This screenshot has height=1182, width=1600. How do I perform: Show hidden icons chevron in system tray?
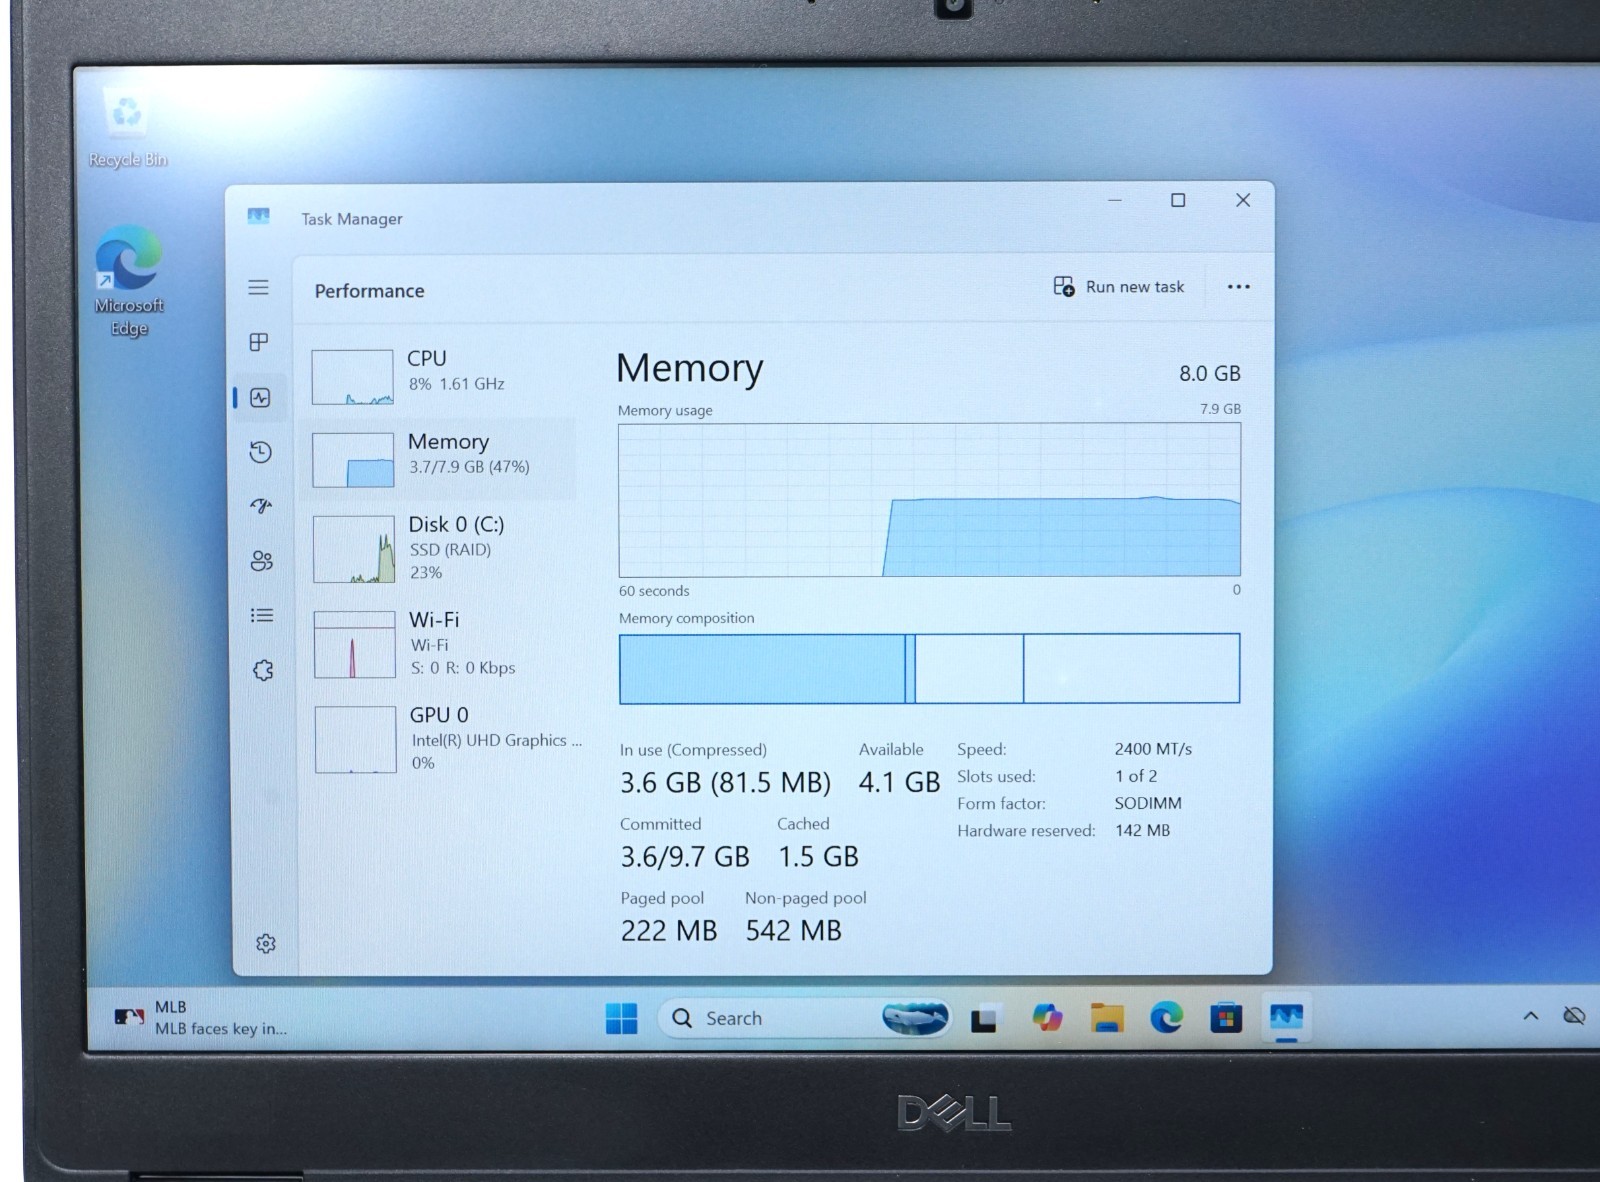[1530, 1016]
